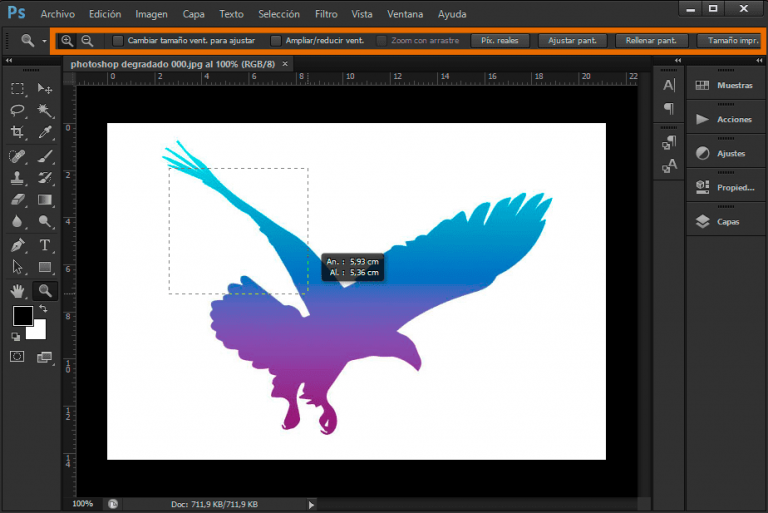The image size is (768, 513).
Task: Reset default foreground and background colors
Action: (16, 336)
